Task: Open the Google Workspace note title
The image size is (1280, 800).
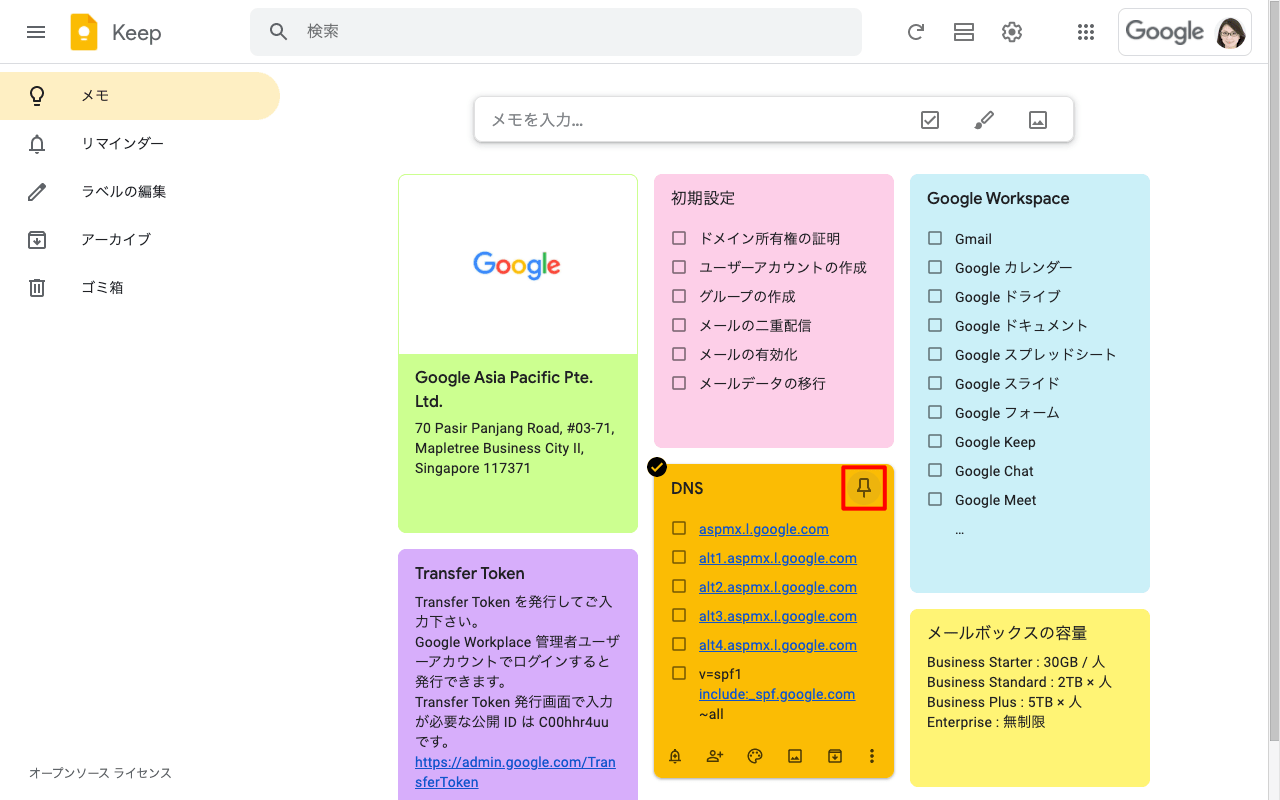Action: (x=998, y=198)
